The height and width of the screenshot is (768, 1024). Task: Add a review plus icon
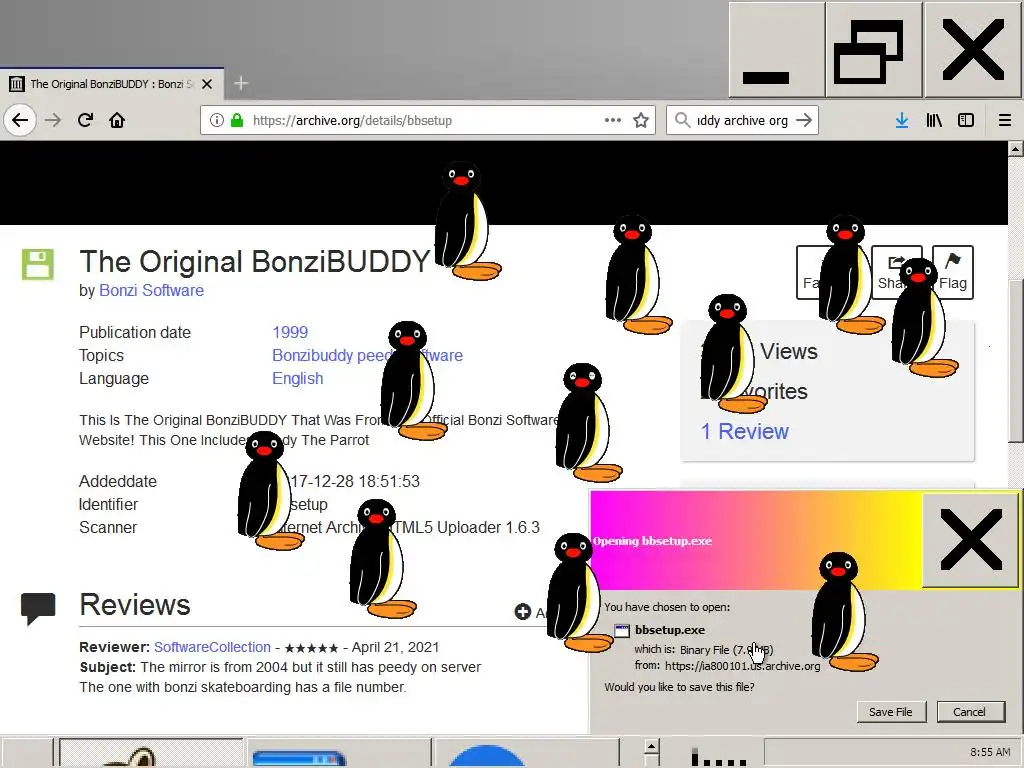tap(522, 612)
